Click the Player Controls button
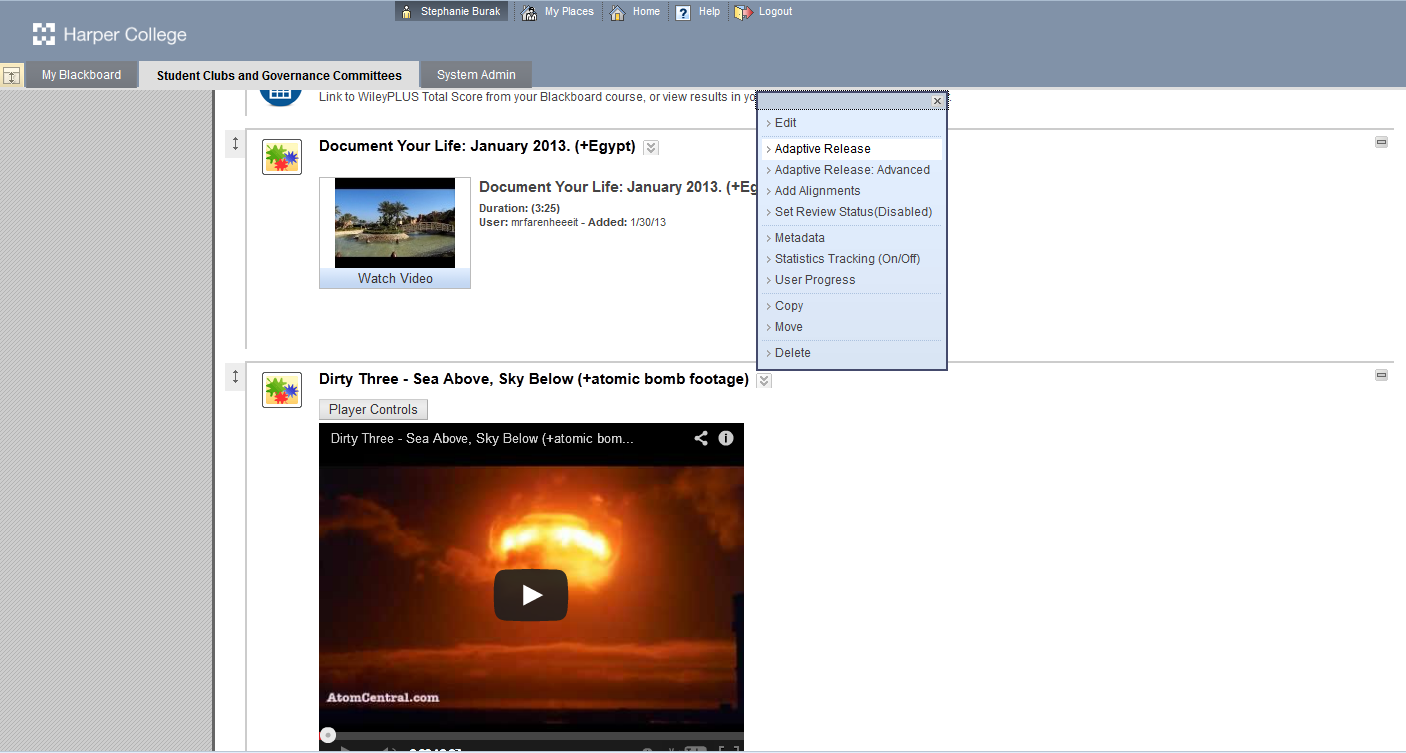This screenshot has height=753, width=1406. pos(373,410)
